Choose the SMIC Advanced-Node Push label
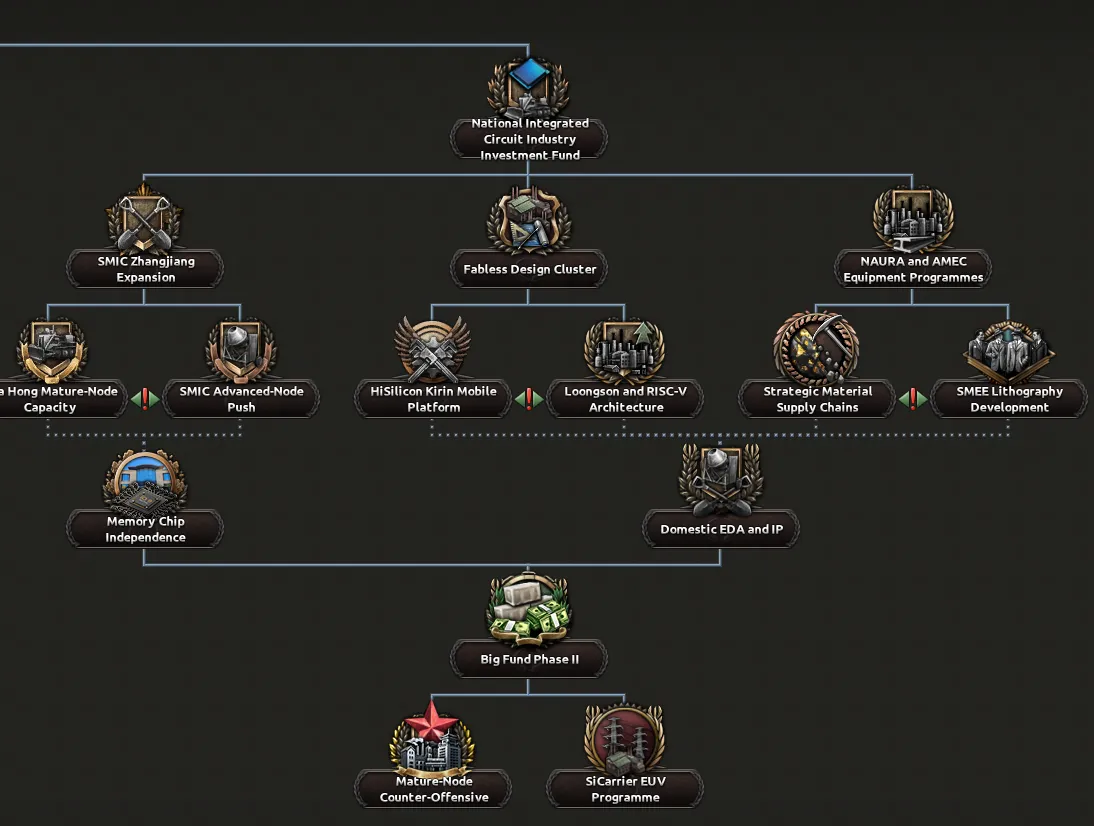The height and width of the screenshot is (826, 1094). coord(241,399)
